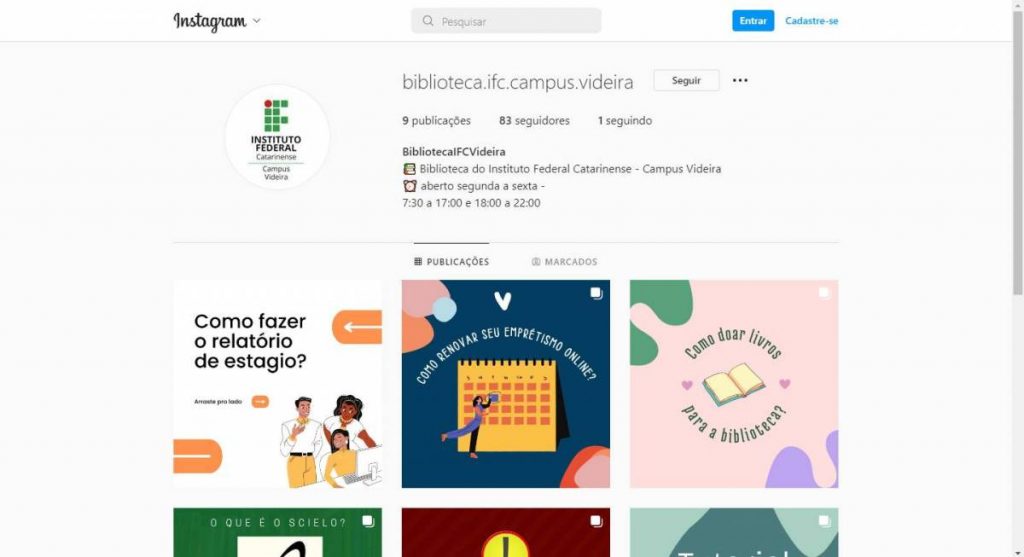The height and width of the screenshot is (557, 1024).
Task: Click the Seguir follow button
Action: pyautogui.click(x=686, y=80)
